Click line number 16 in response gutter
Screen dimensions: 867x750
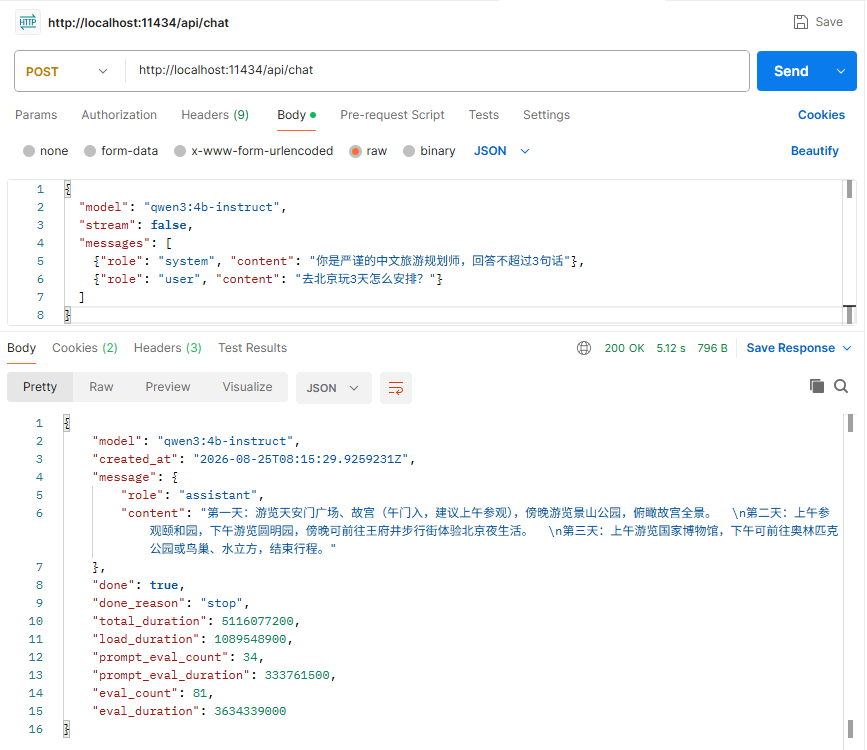(35, 729)
